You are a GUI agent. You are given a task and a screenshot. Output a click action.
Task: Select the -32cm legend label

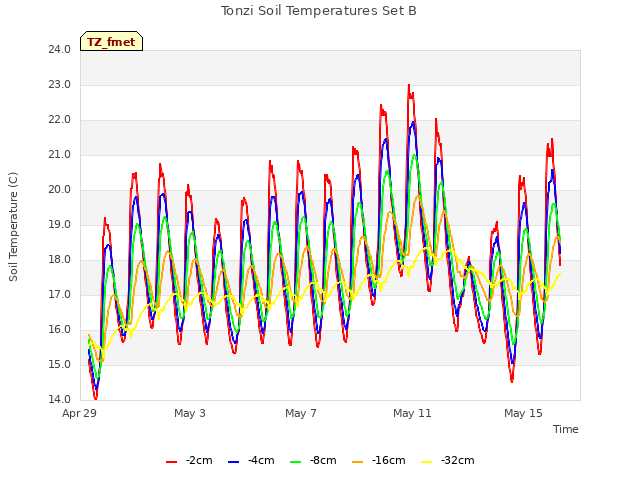pos(458,460)
